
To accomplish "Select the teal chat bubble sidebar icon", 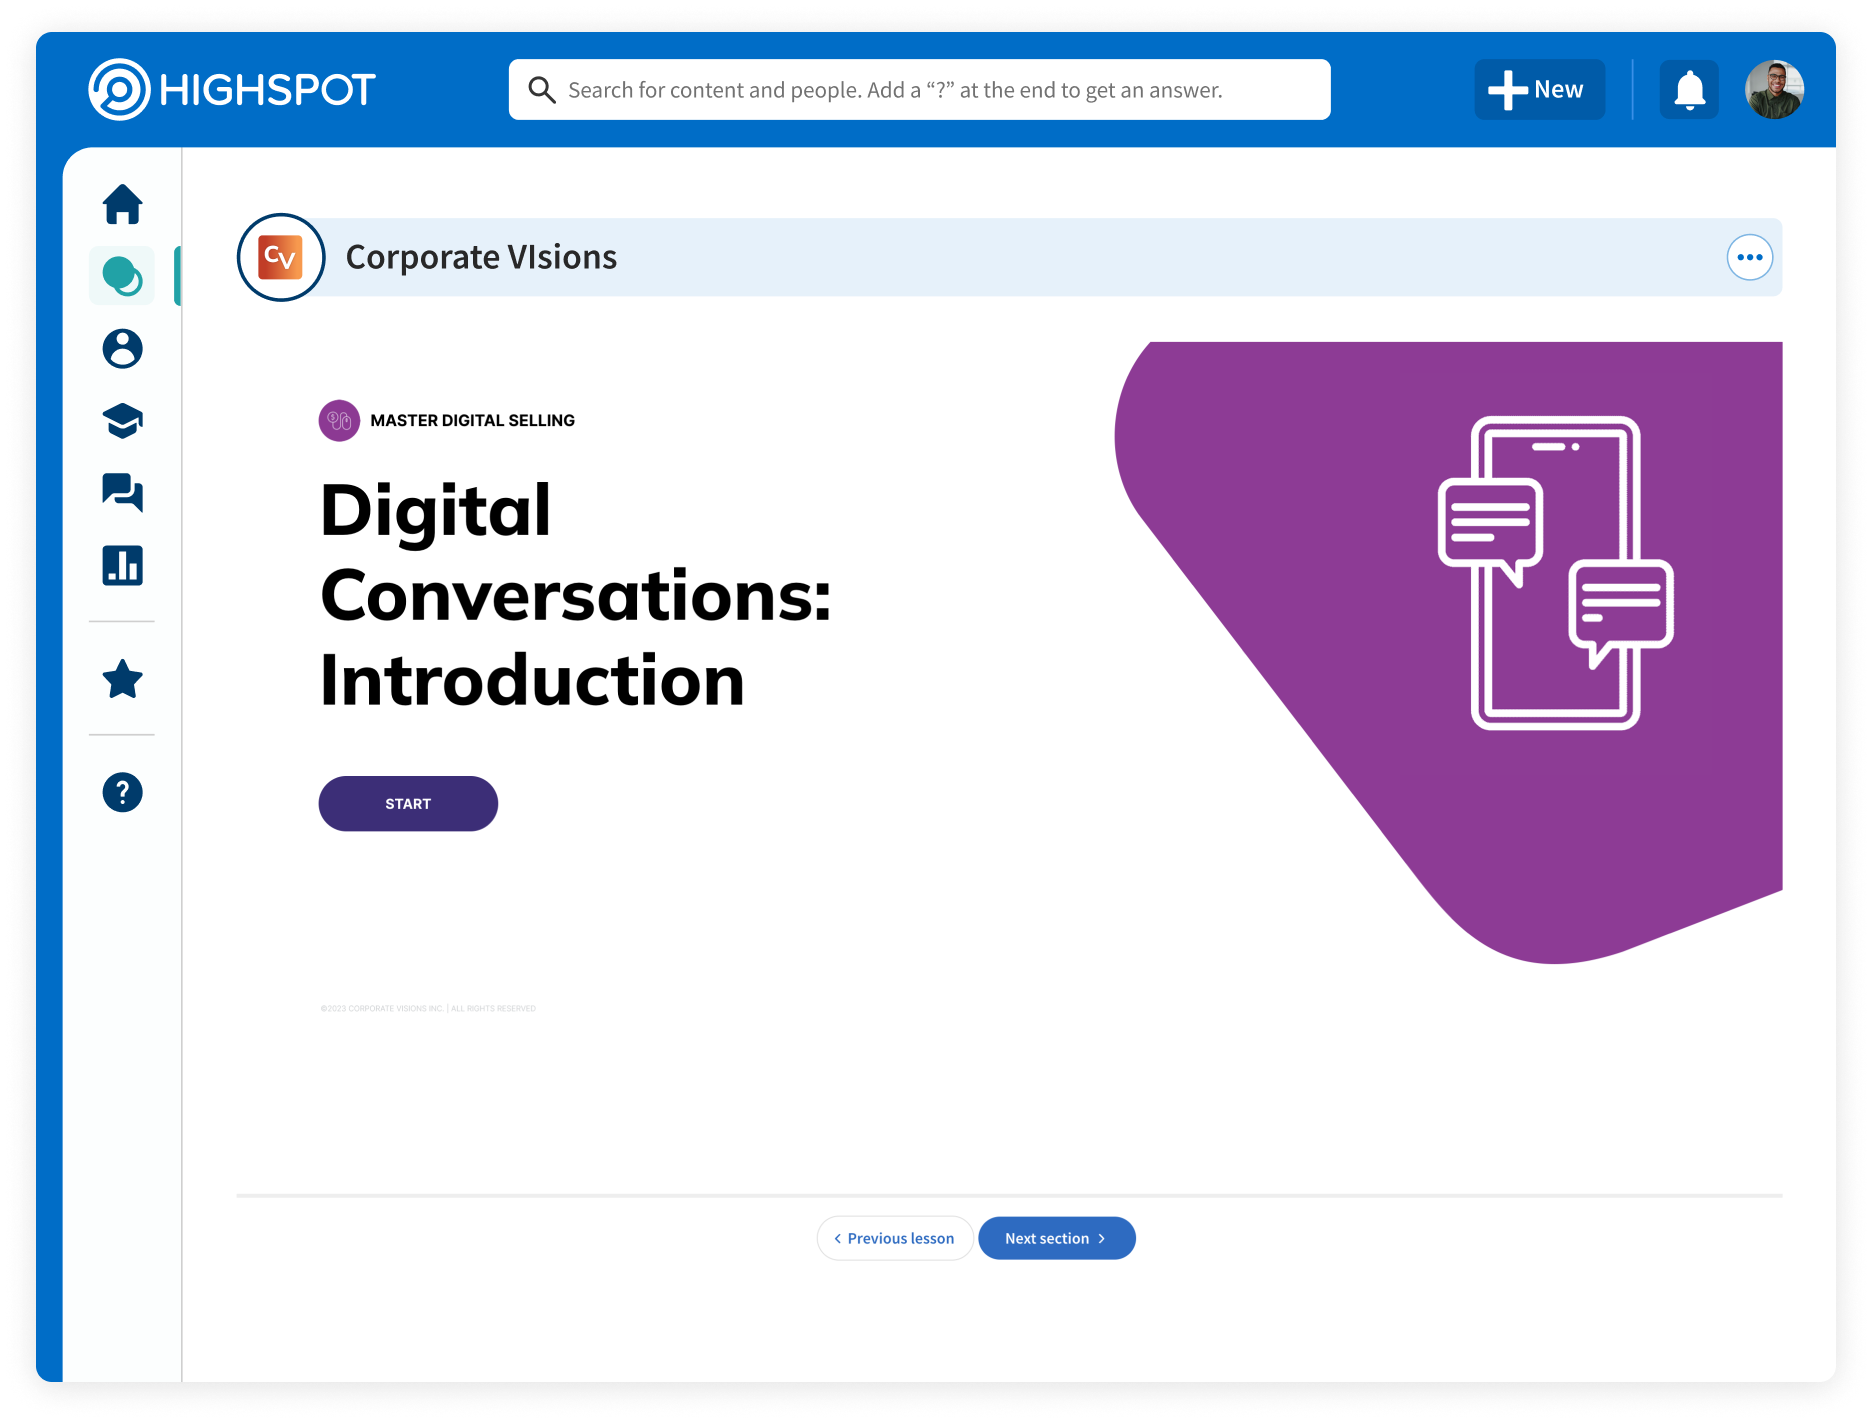I will tap(122, 276).
